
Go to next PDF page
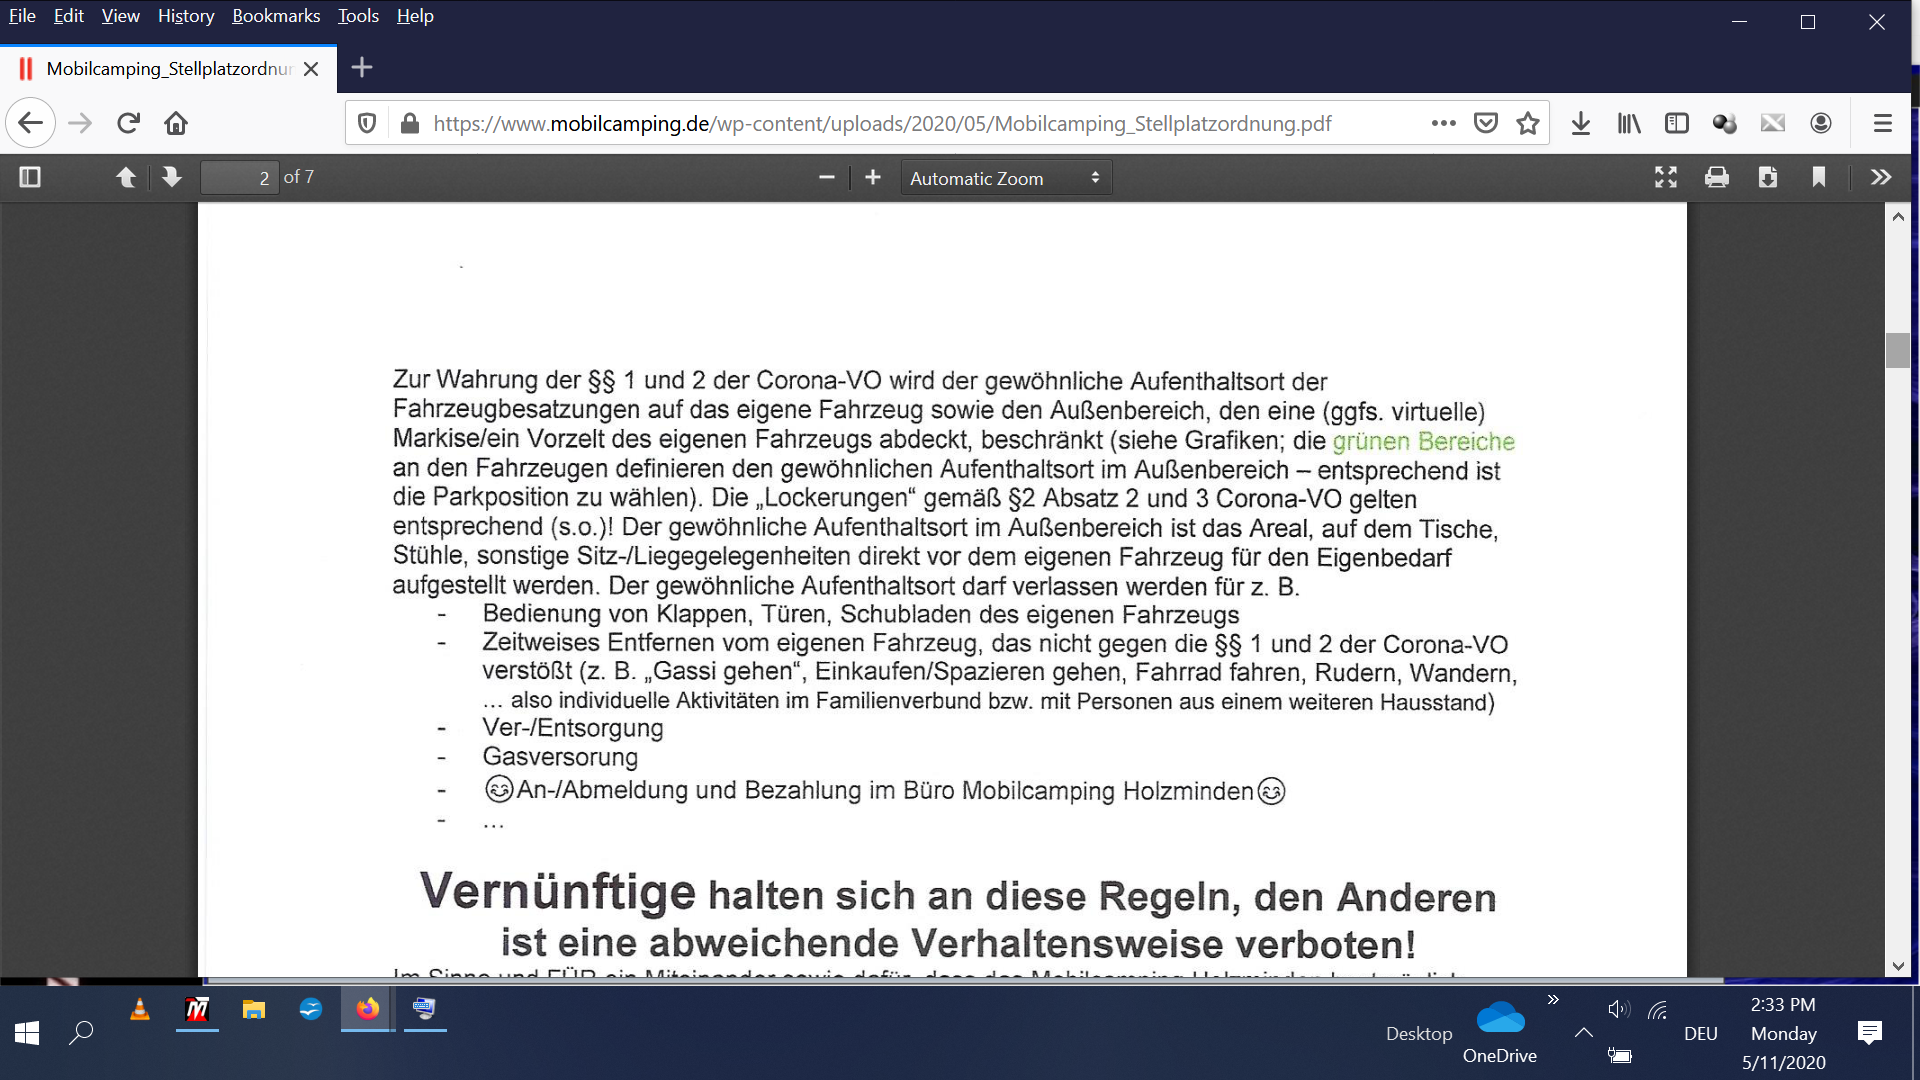pos(172,177)
